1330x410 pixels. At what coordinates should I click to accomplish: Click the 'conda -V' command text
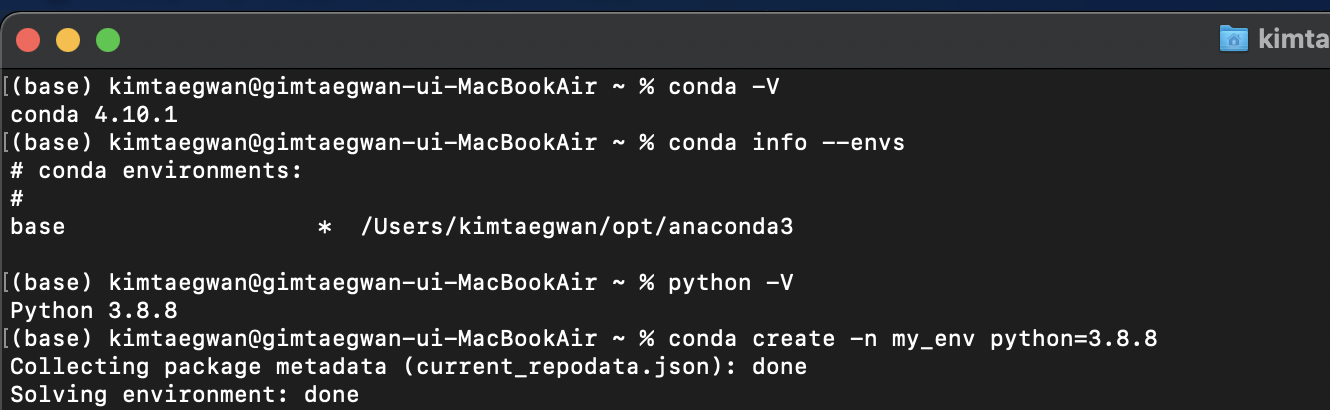pos(724,86)
